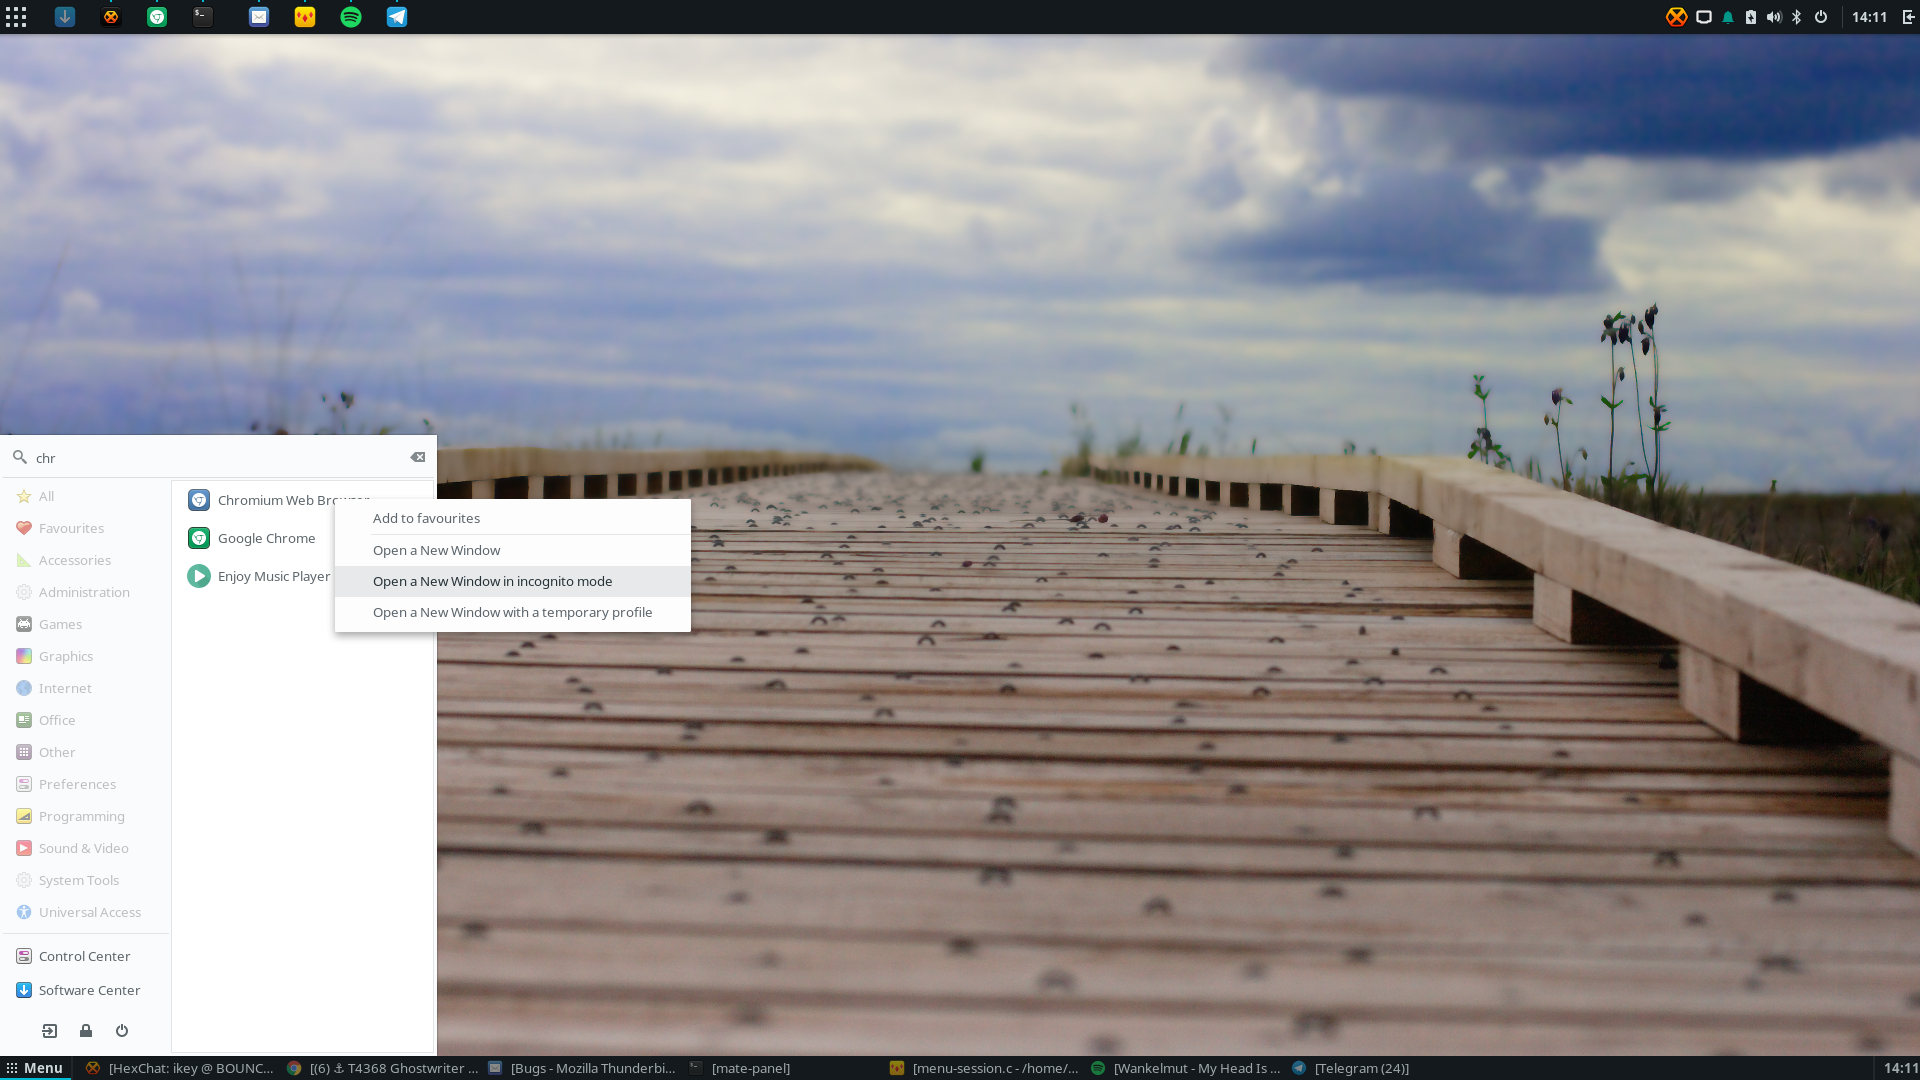This screenshot has width=1920, height=1080.
Task: Open Control Center from the menu
Action: [86, 956]
